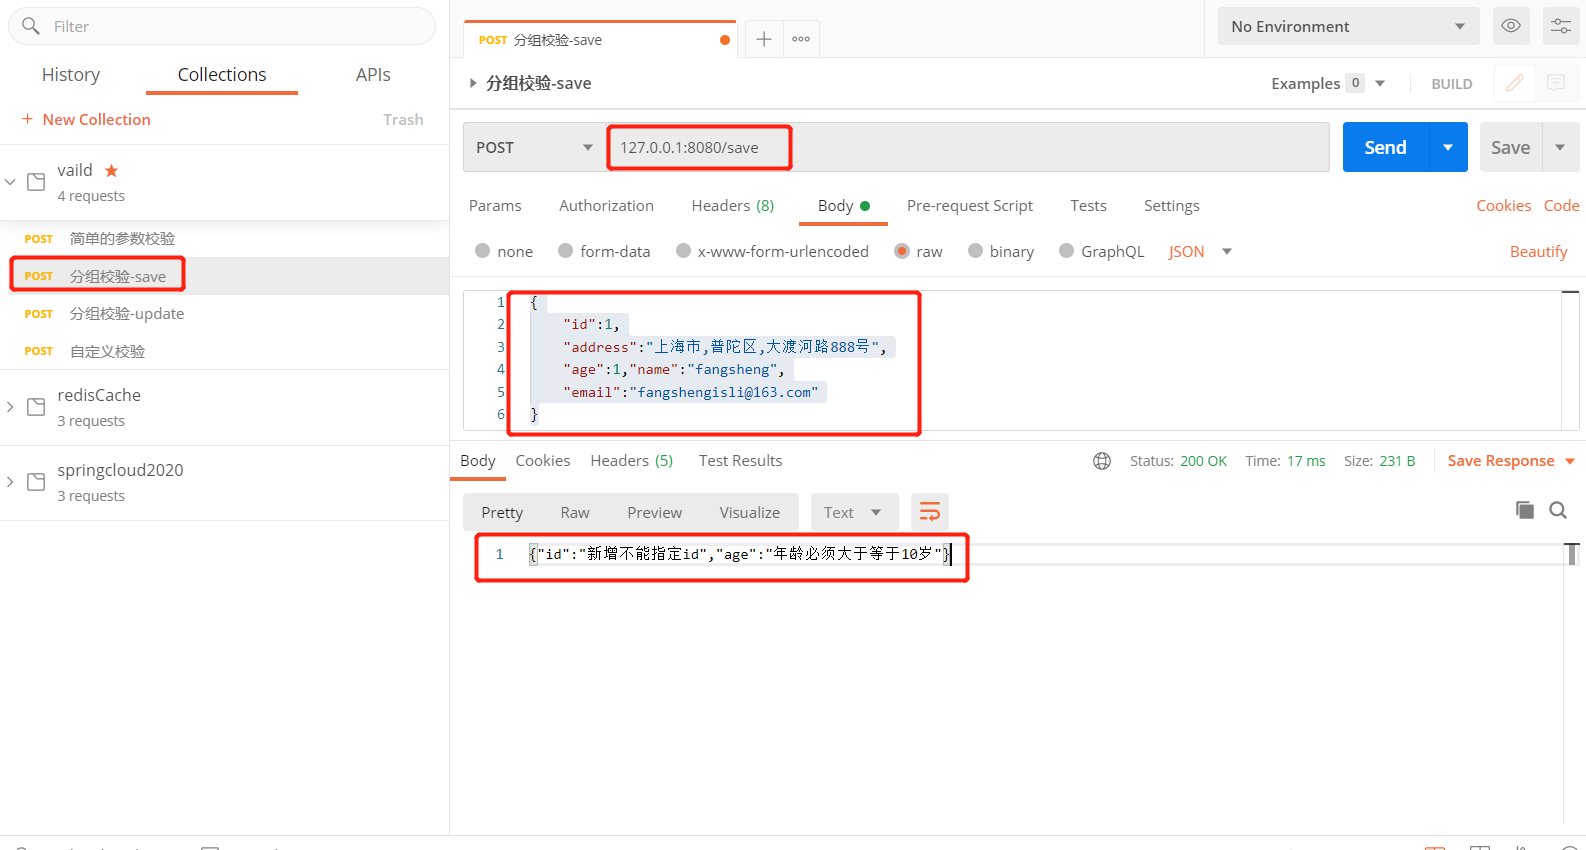Image resolution: width=1586 pixels, height=850 pixels.
Task: Switch response view to Visualize
Action: [x=750, y=512]
